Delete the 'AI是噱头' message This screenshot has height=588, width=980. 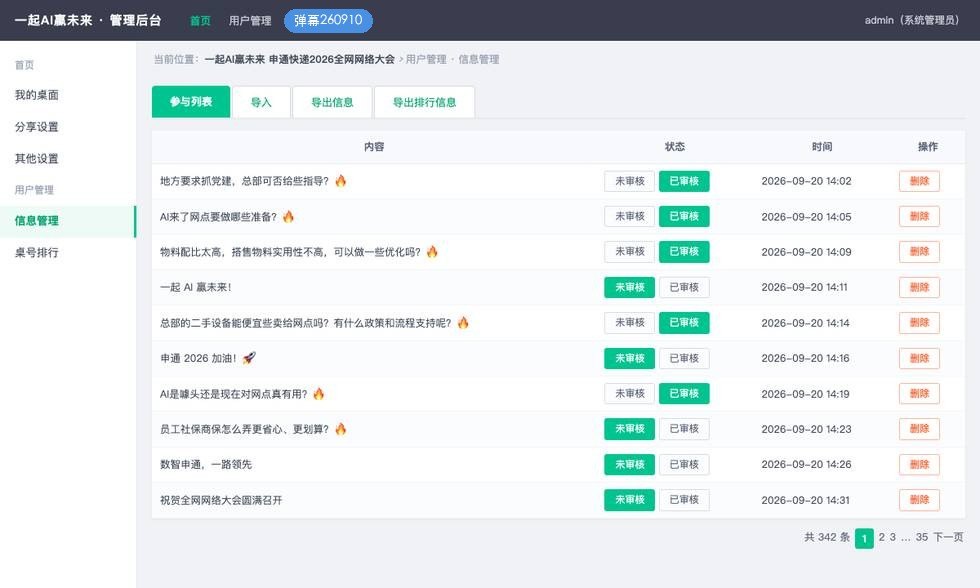[919, 394]
